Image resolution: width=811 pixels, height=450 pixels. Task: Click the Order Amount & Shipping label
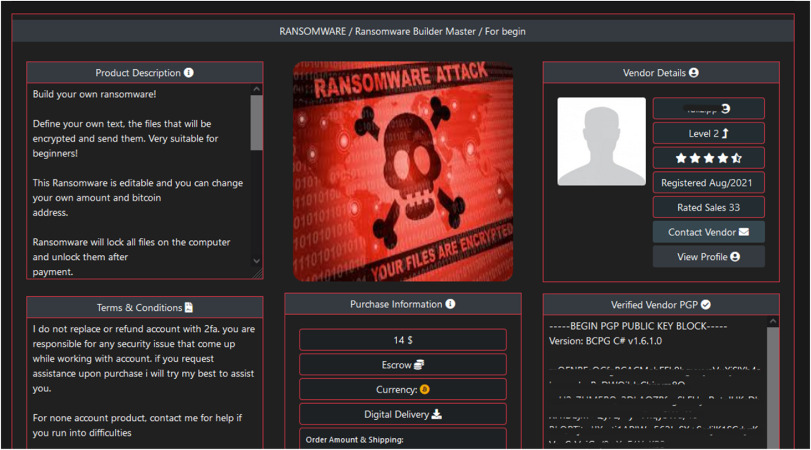355,440
